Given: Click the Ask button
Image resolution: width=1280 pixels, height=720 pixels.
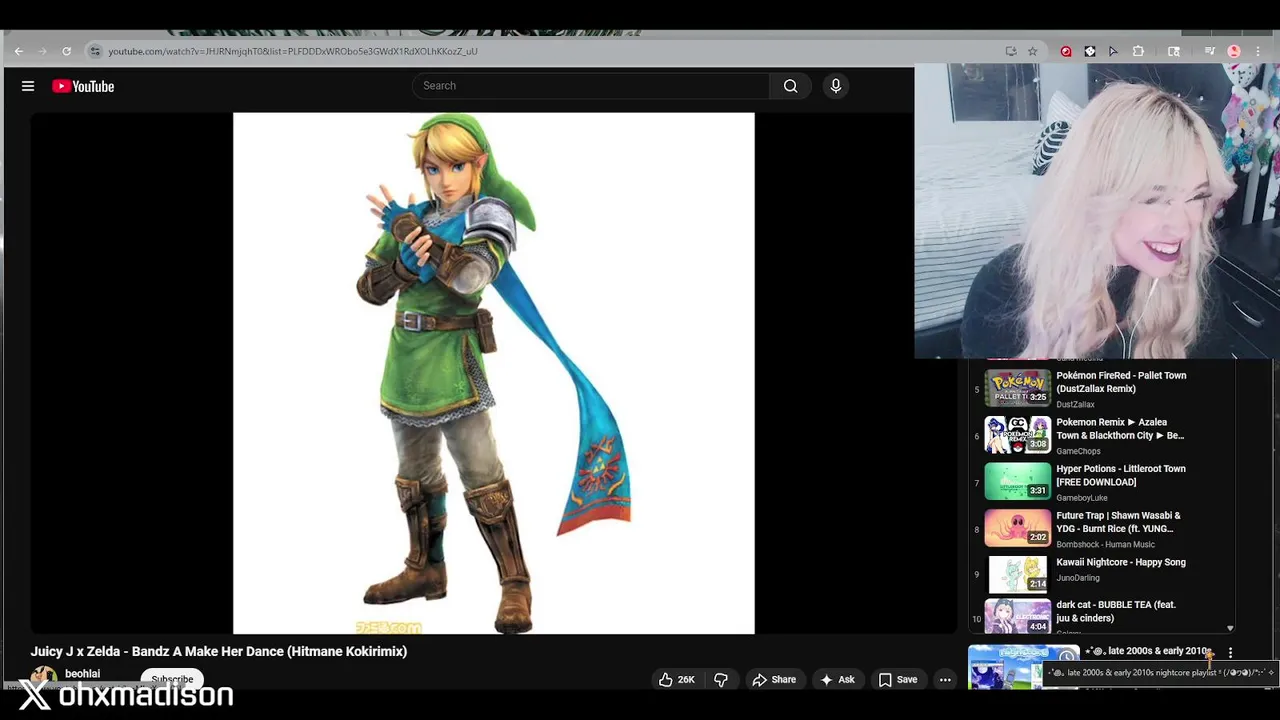Looking at the screenshot, I should click(x=837, y=680).
